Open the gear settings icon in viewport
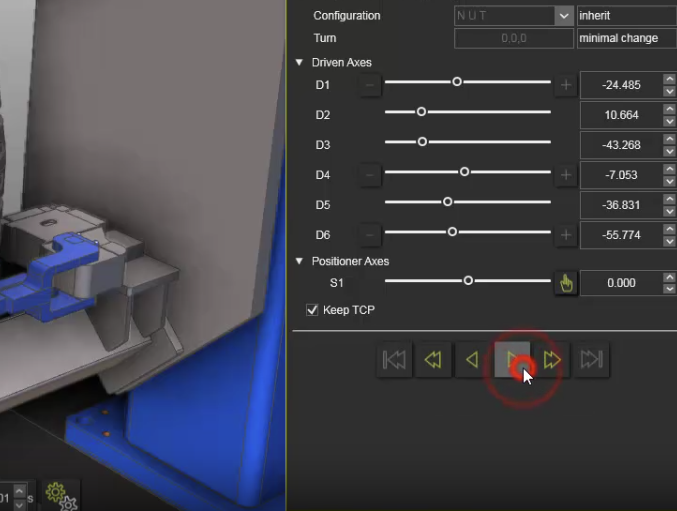Viewport: 677px width, 511px height. pyautogui.click(x=58, y=494)
